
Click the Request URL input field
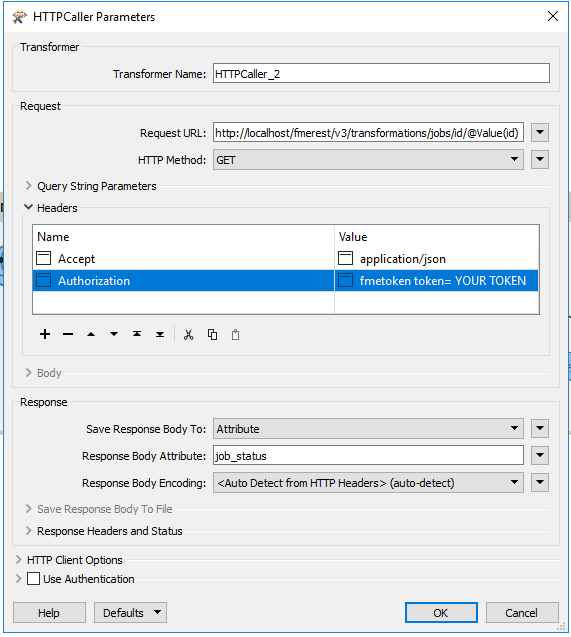(x=368, y=132)
